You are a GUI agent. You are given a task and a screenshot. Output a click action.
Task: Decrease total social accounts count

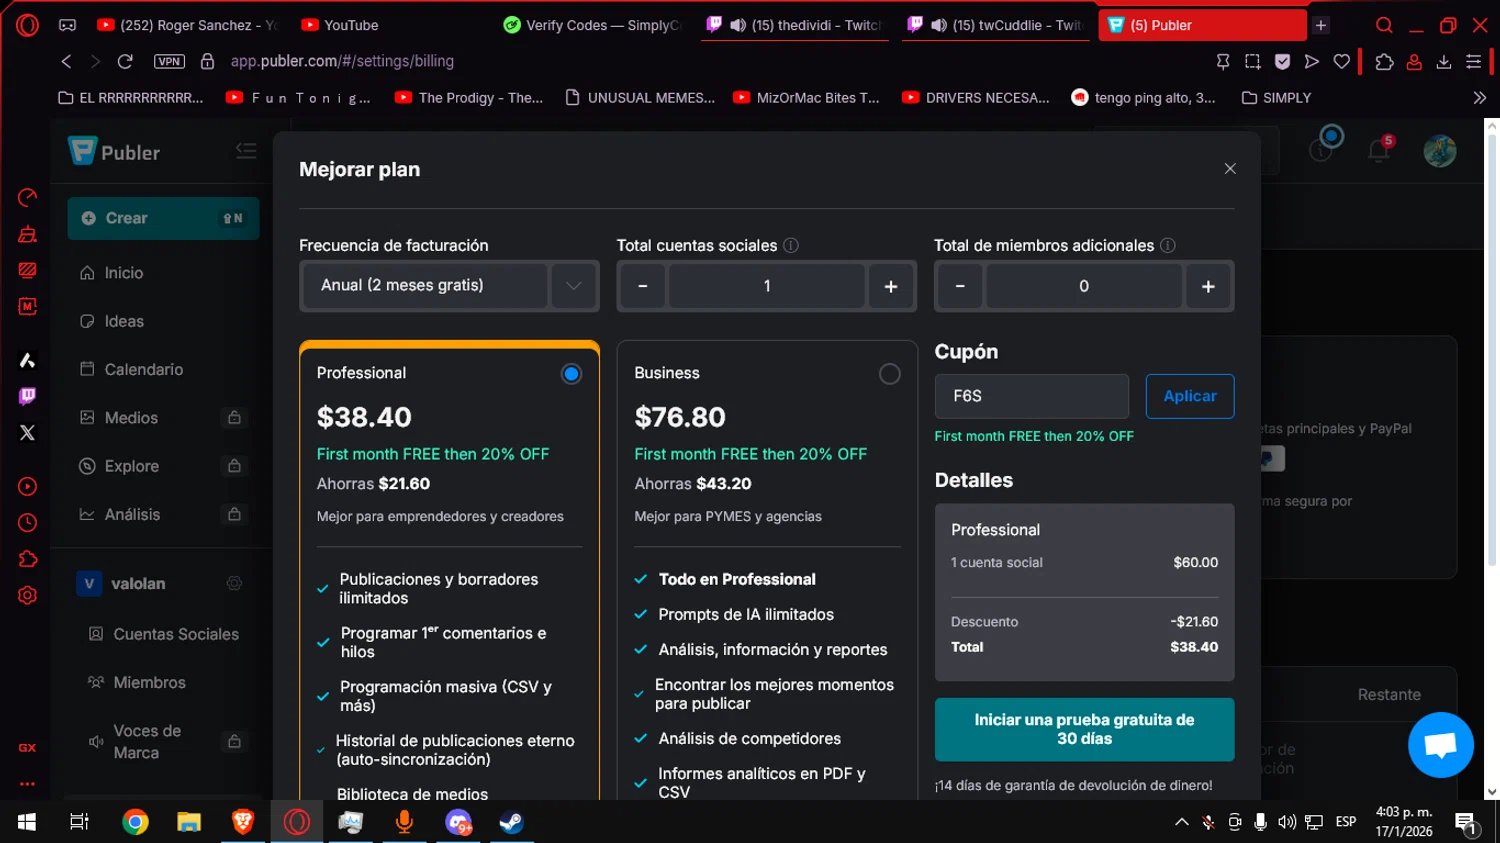tap(643, 286)
